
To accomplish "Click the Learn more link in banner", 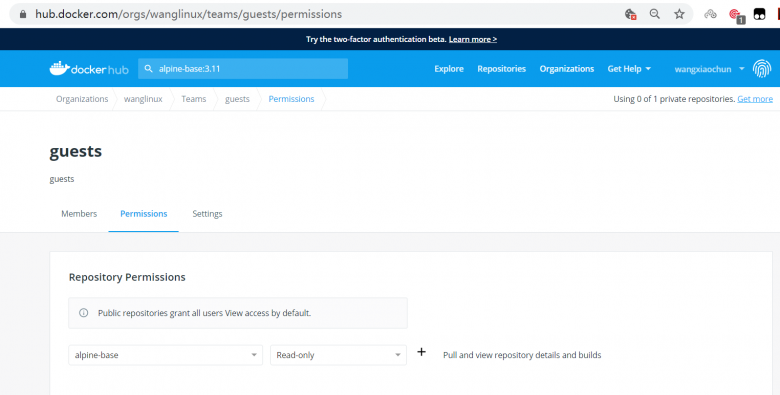I will click(x=473, y=39).
